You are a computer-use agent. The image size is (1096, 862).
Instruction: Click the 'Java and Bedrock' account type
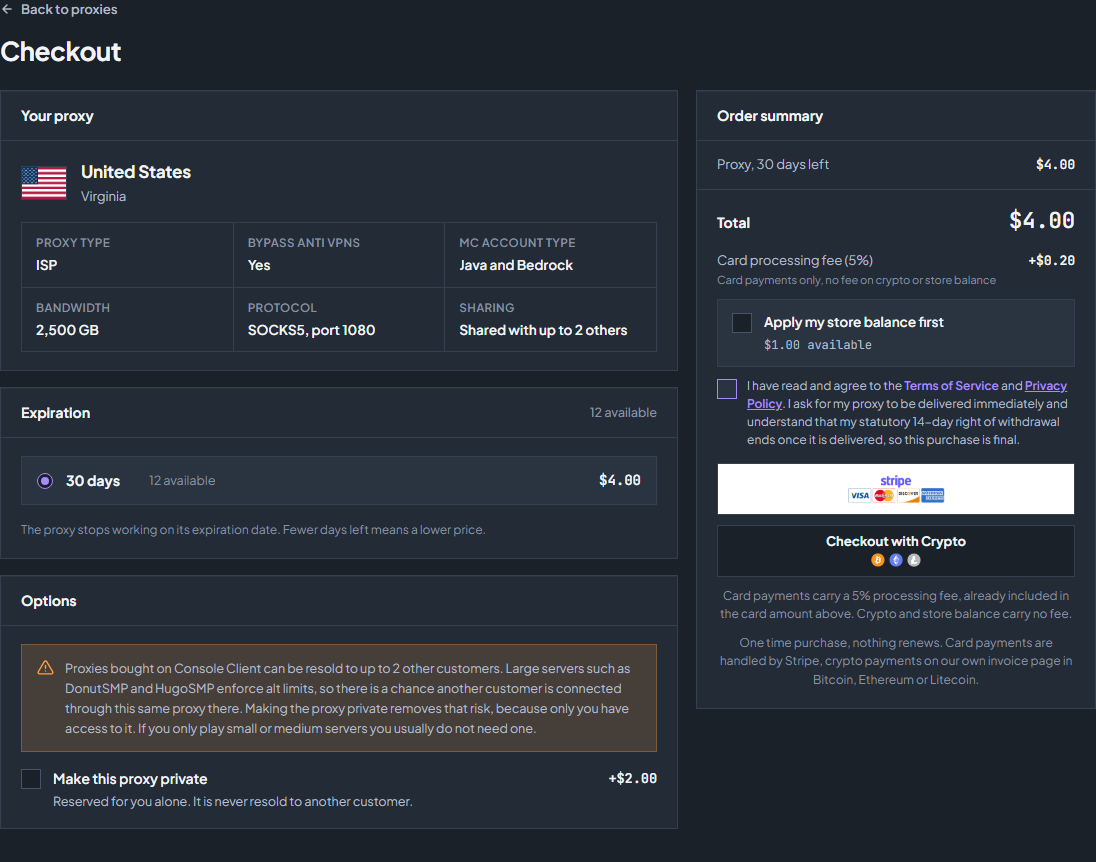[516, 265]
